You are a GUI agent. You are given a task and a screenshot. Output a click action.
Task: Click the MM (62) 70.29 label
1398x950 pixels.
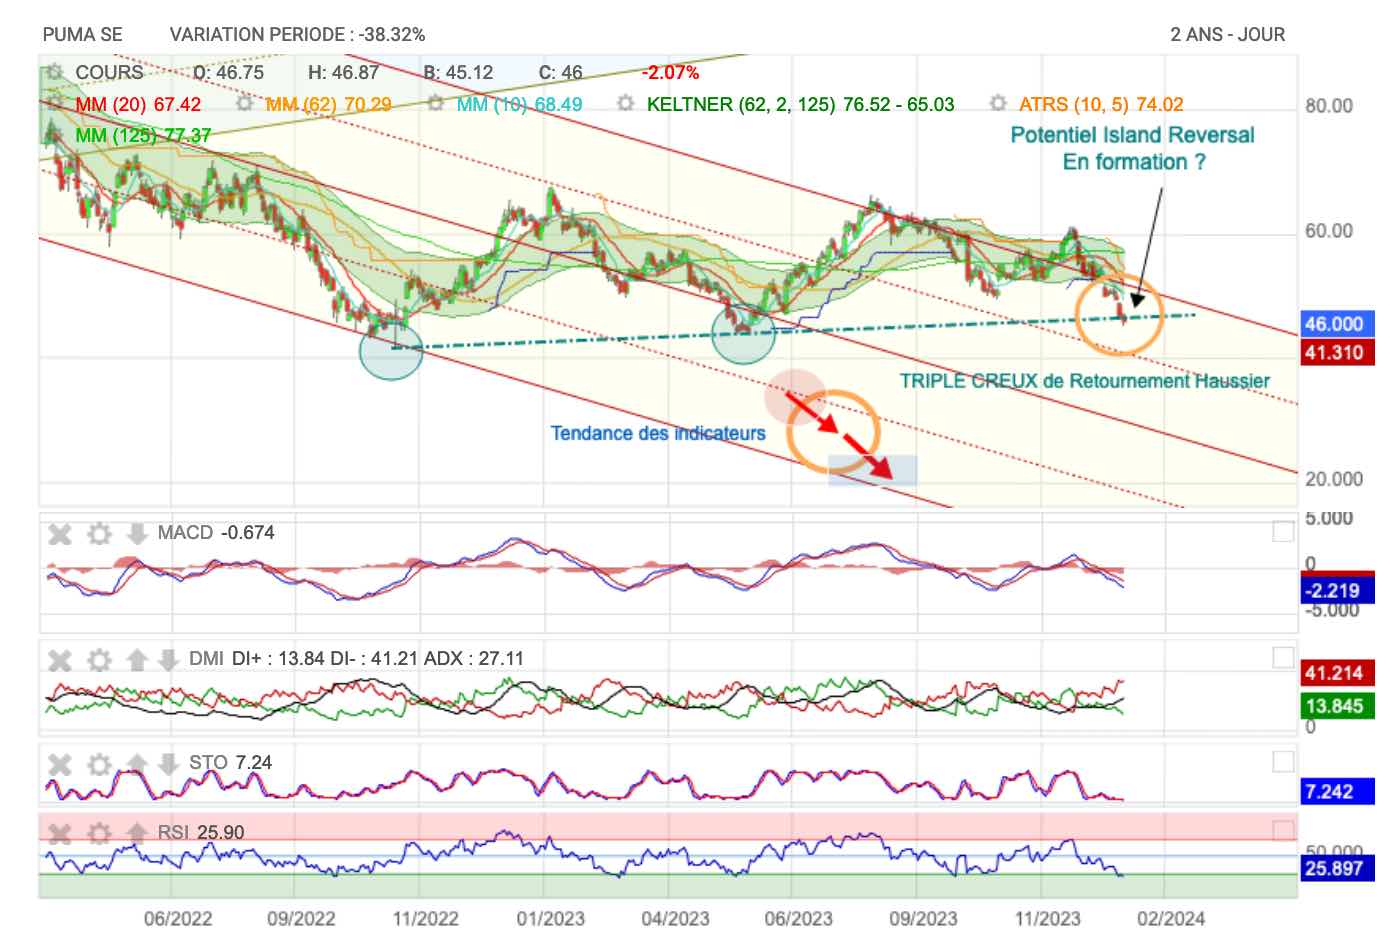coord(329,104)
